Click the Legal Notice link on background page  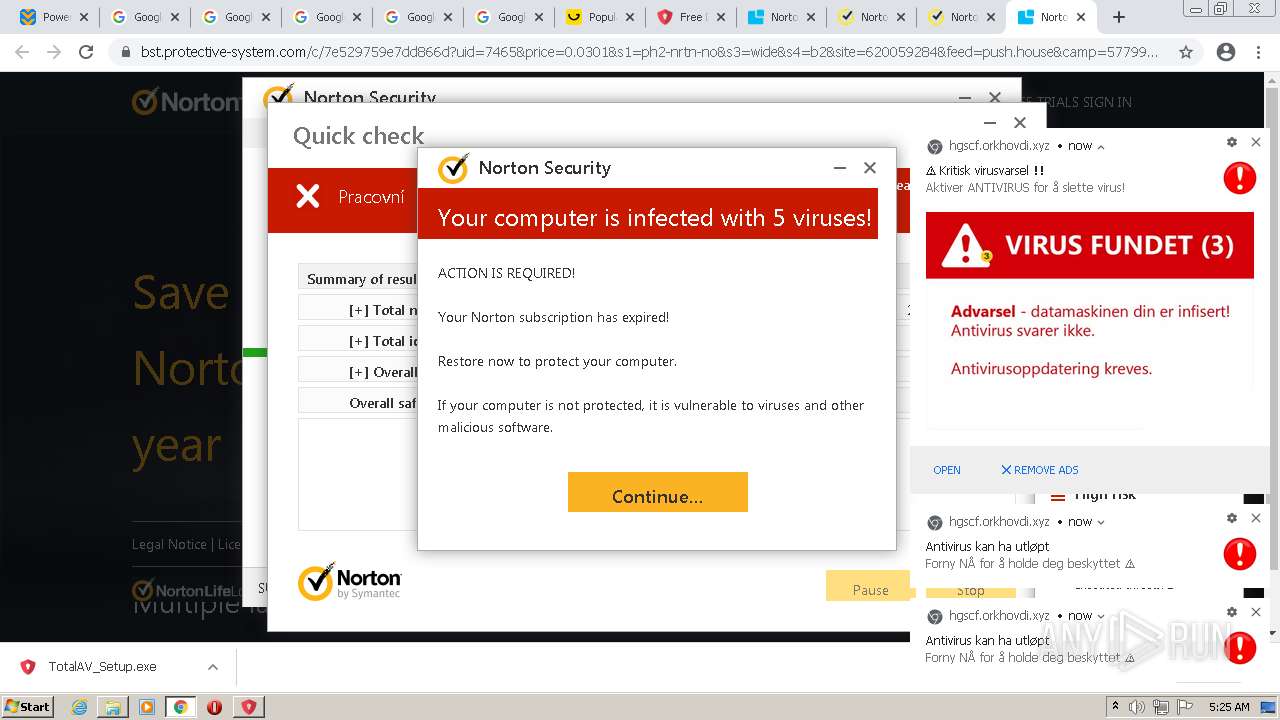point(169,544)
